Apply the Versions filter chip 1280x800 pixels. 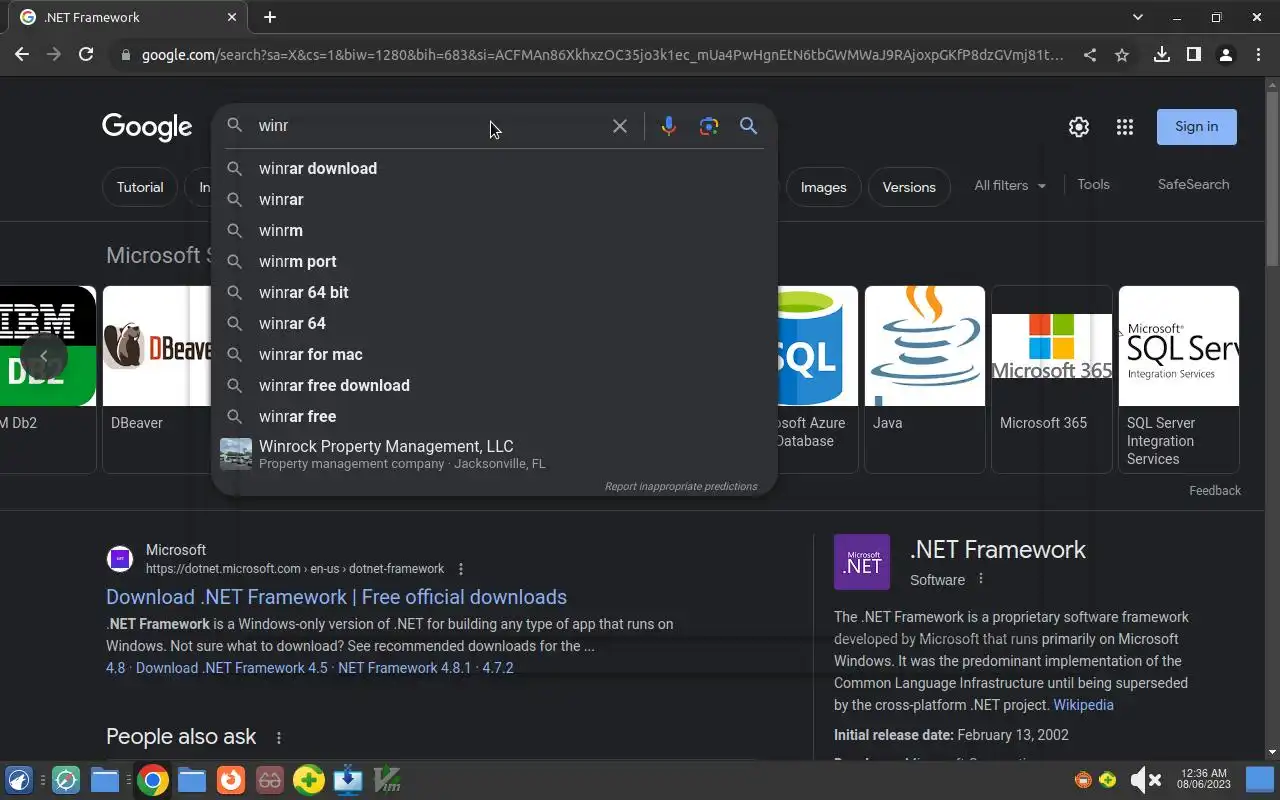(909, 187)
